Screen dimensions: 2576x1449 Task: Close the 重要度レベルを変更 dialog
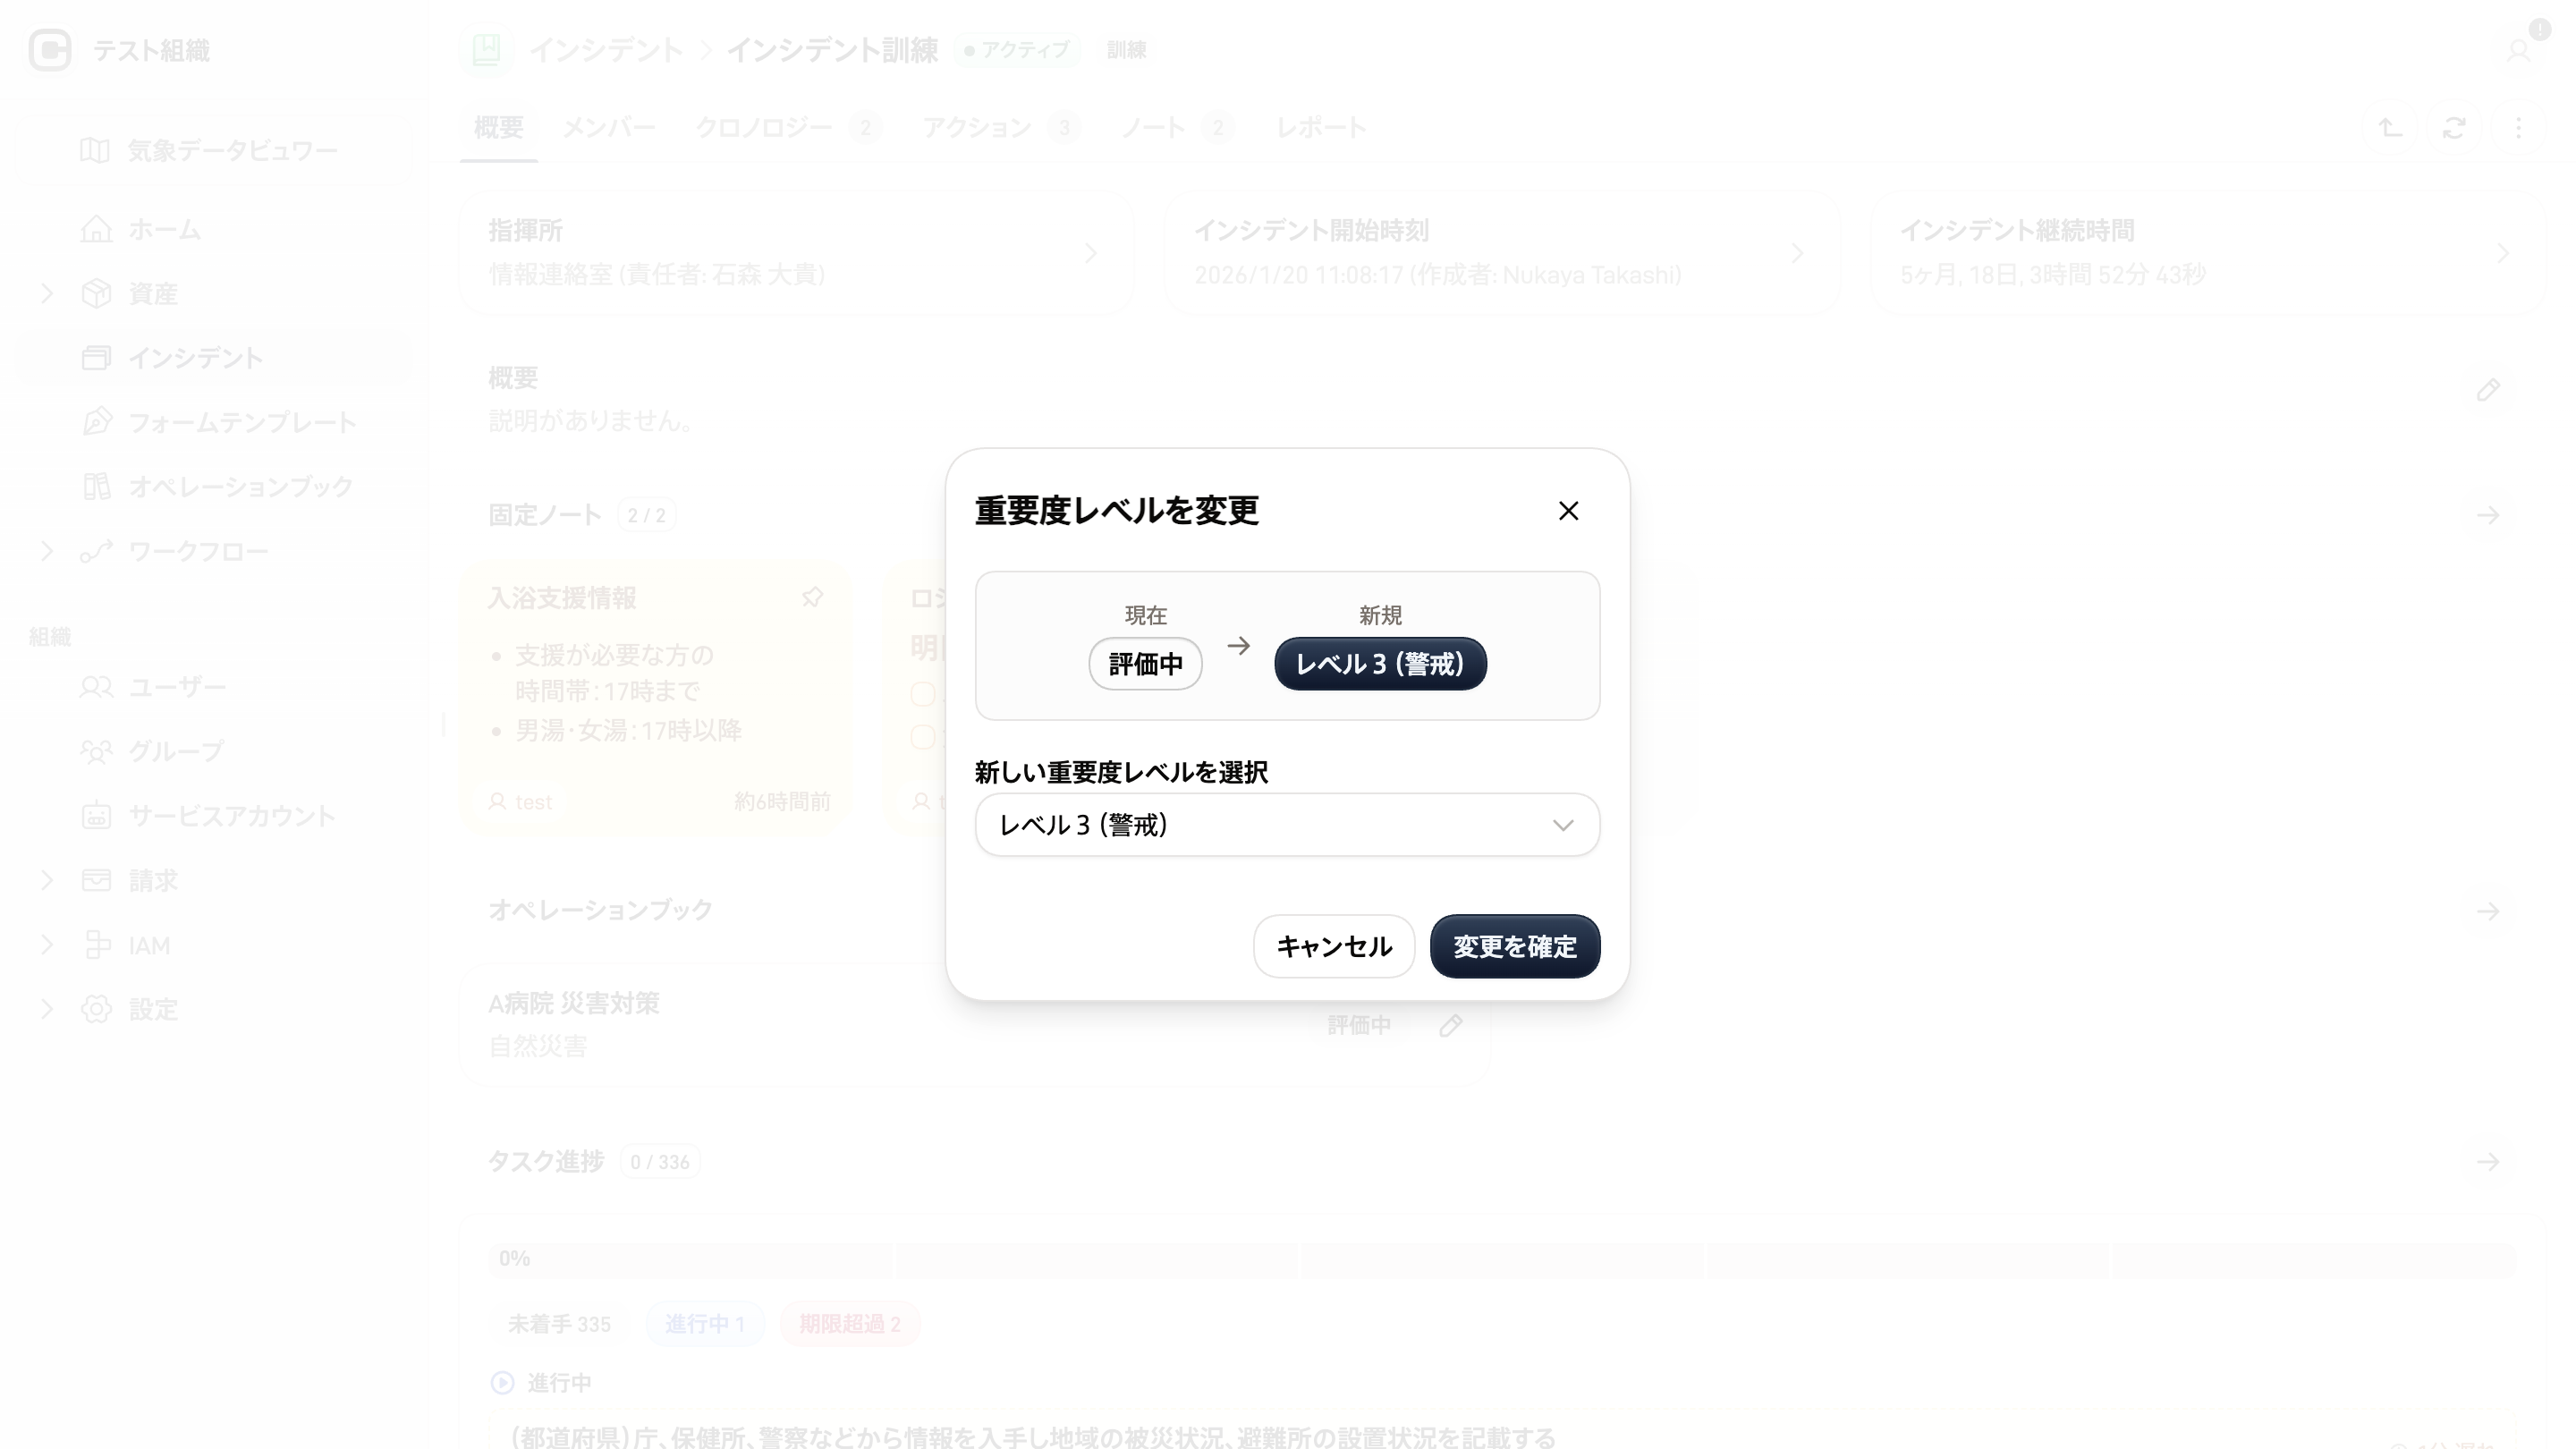[x=1568, y=511]
